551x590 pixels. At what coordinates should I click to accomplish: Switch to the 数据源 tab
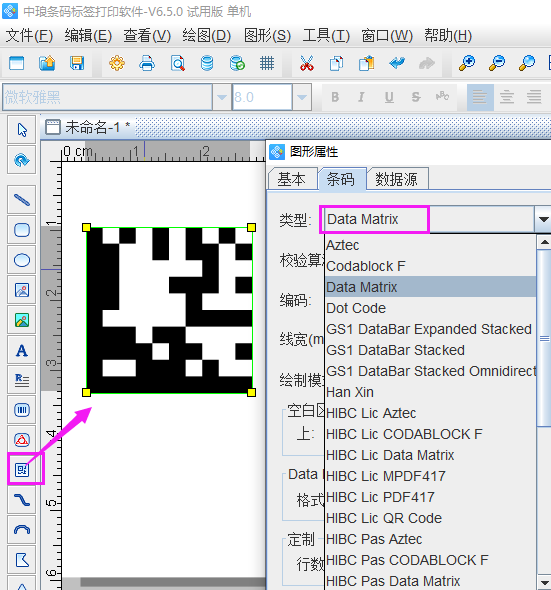[x=397, y=179]
